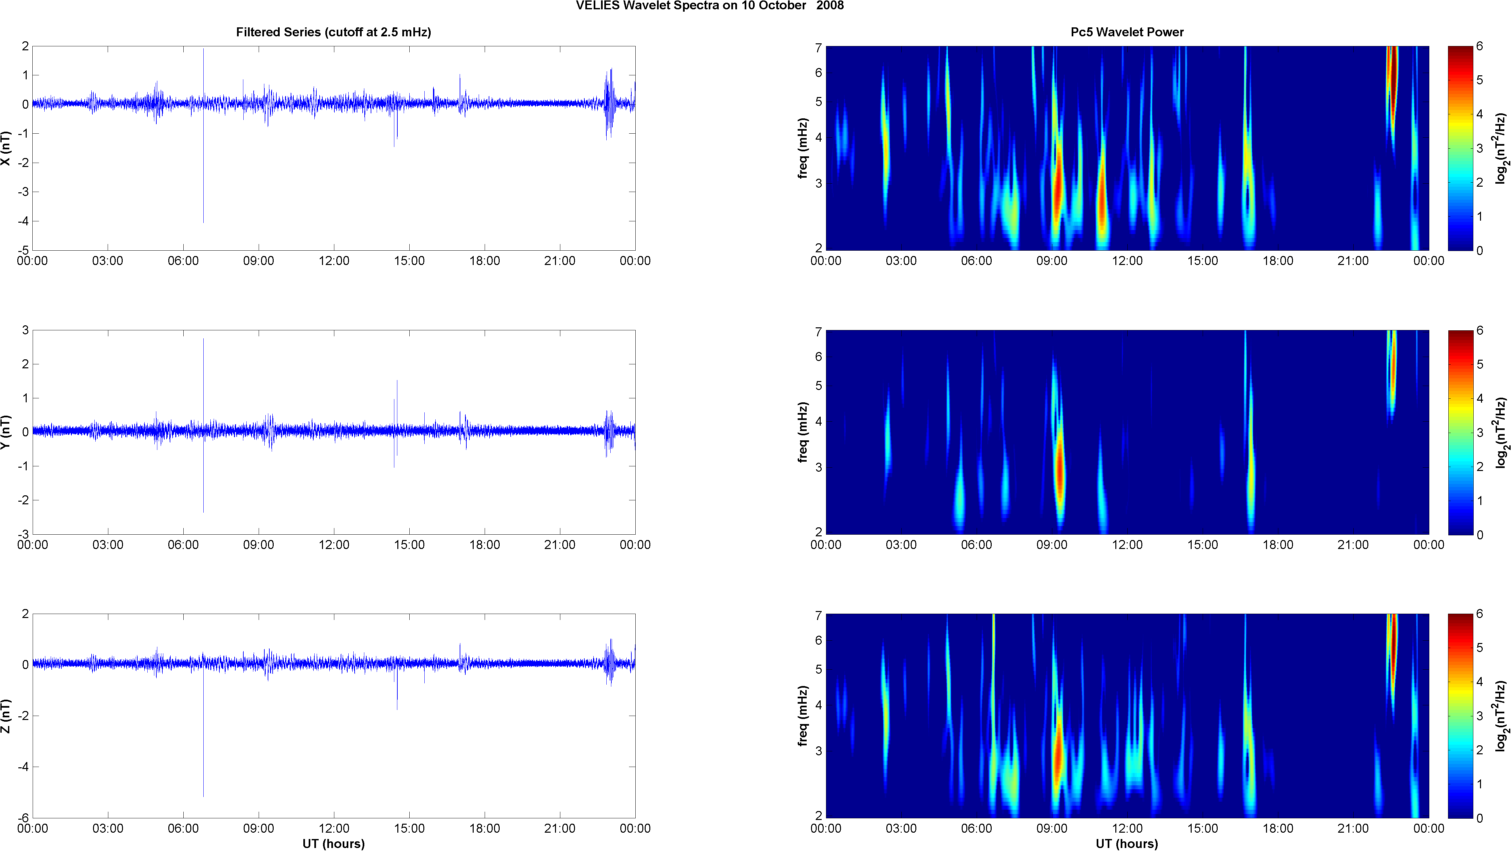Viewport: 1511px width, 851px height.
Task: Click the deep downward spike in Z series
Action: click(203, 735)
